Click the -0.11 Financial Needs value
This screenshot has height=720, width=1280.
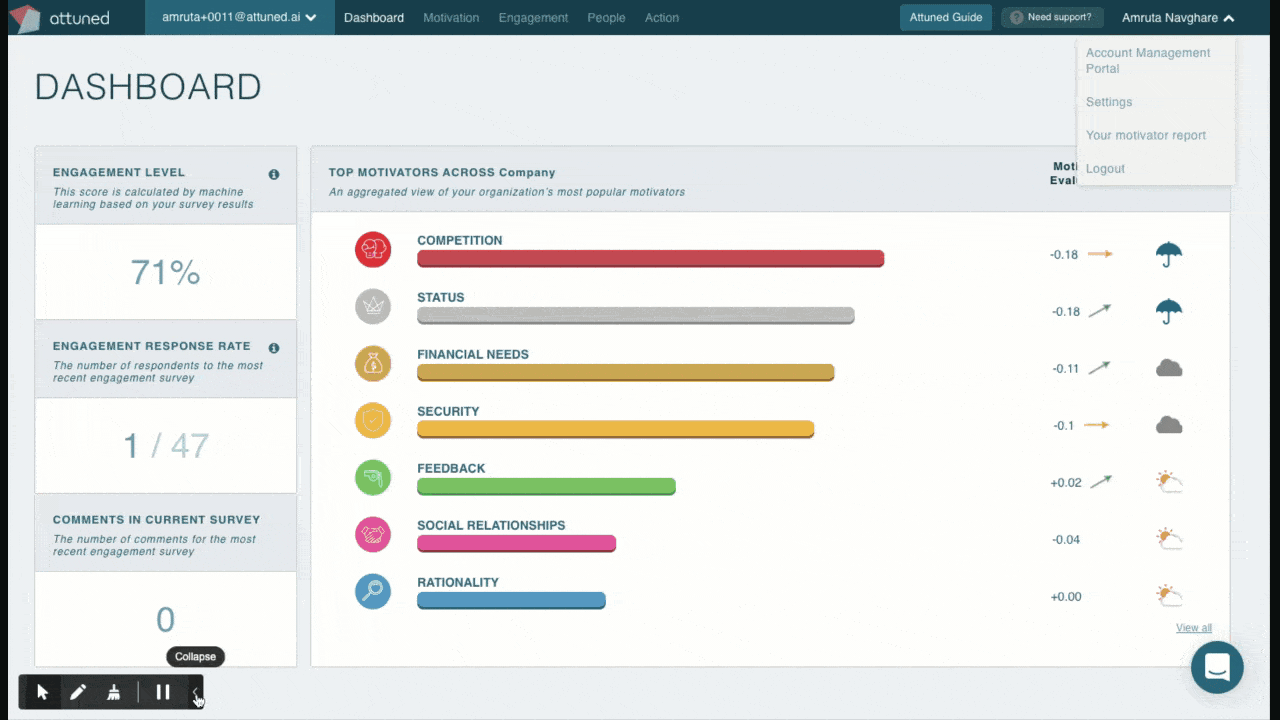[1066, 369]
